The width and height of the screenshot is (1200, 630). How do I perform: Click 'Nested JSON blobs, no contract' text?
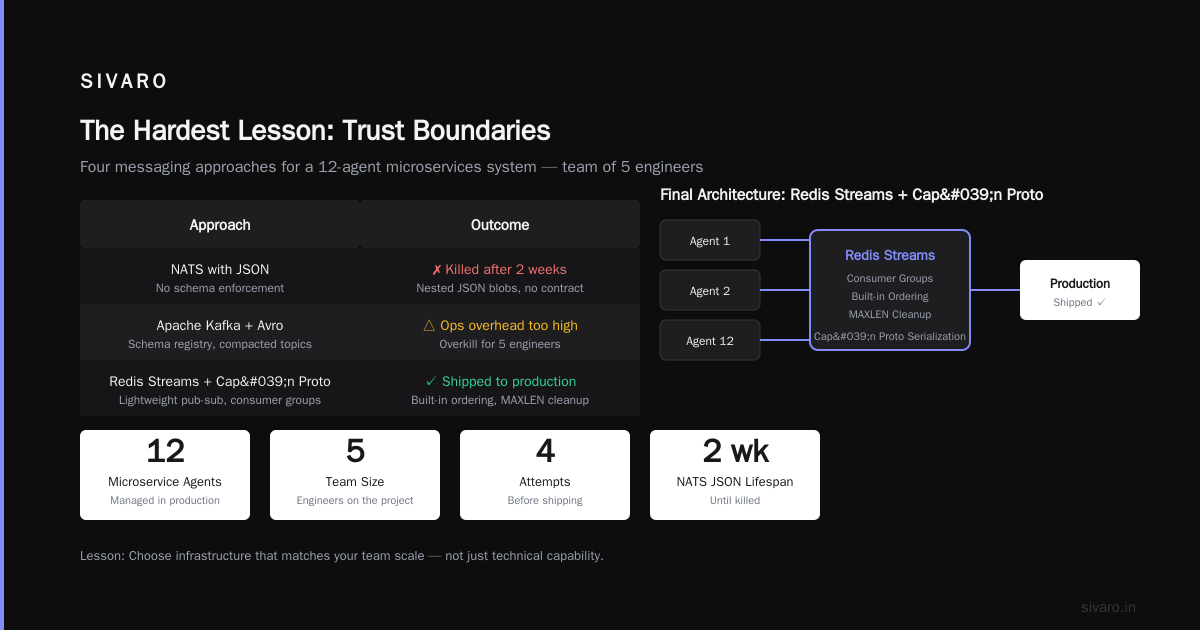[500, 288]
